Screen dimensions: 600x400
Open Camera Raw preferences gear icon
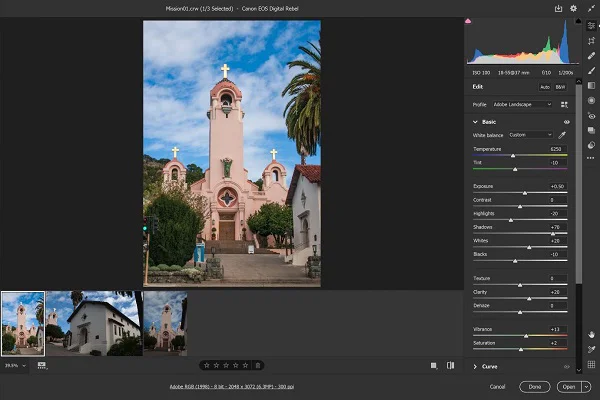click(573, 8)
